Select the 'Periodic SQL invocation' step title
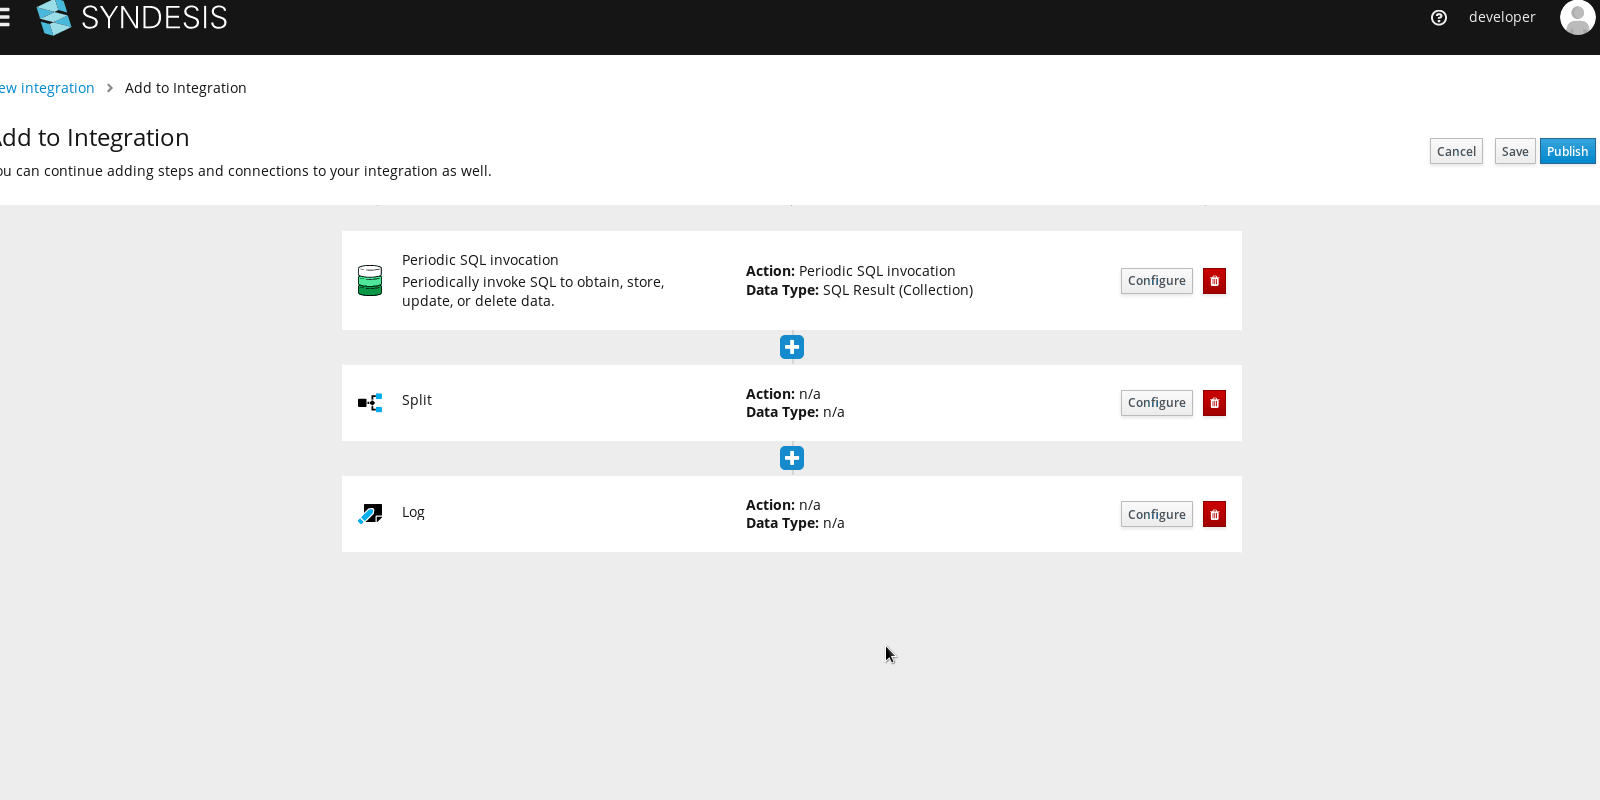The height and width of the screenshot is (800, 1600). [x=480, y=260]
